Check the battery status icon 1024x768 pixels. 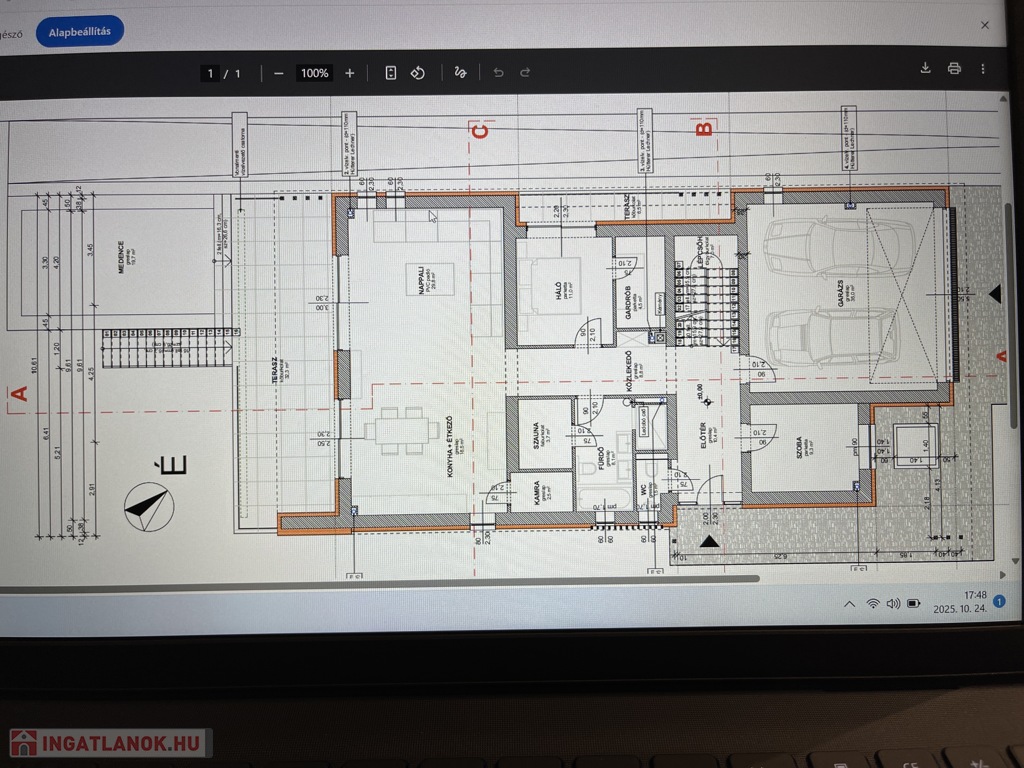914,604
